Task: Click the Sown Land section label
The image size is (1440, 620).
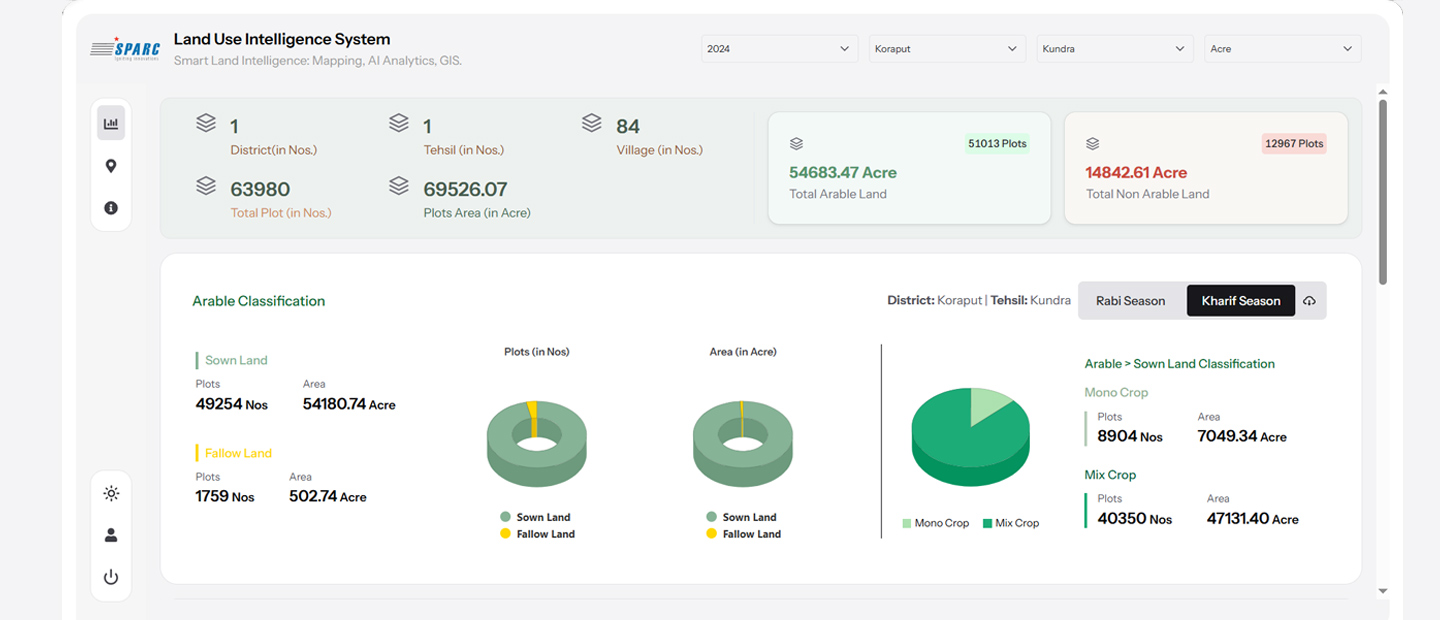Action: 236,360
